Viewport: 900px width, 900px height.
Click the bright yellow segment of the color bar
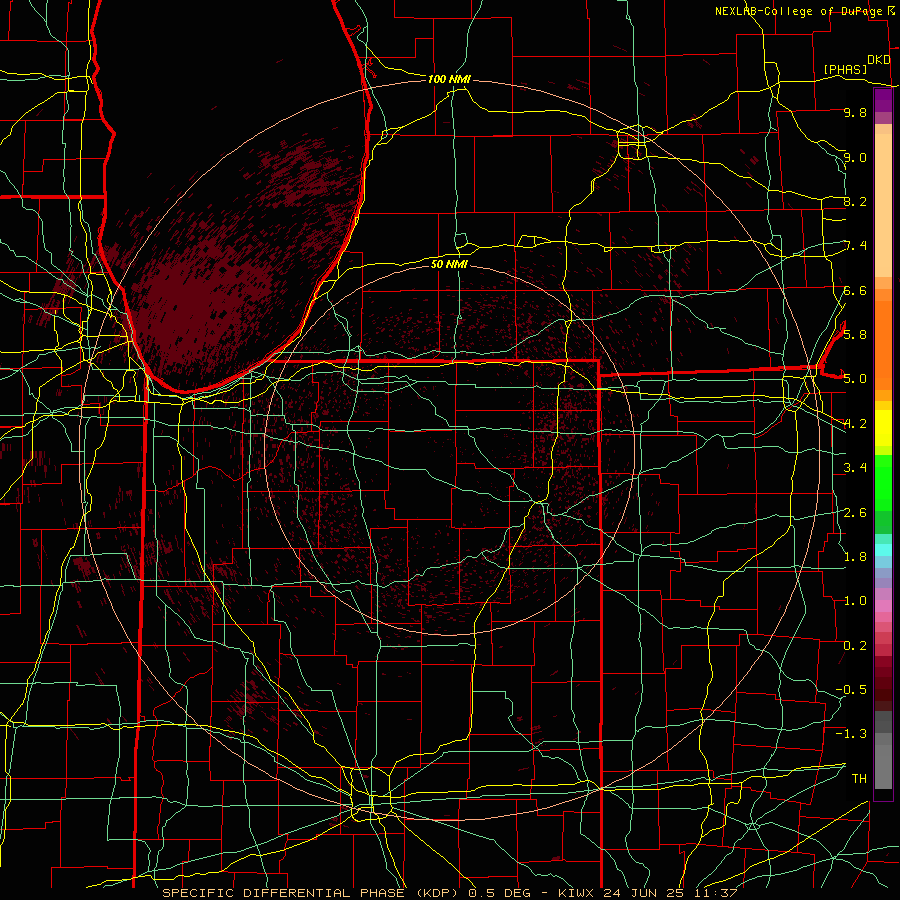coord(883,428)
